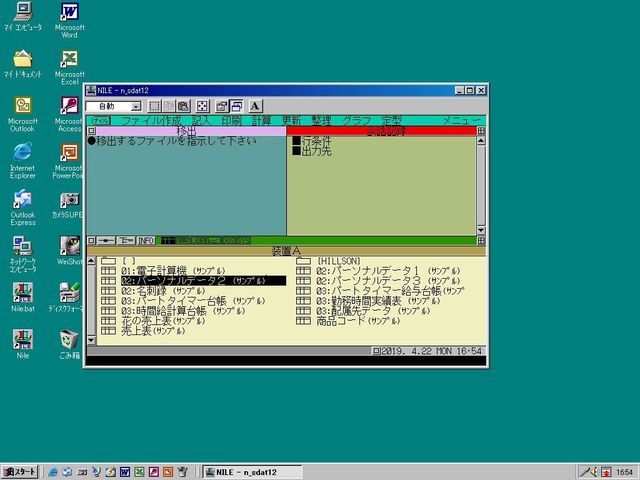Viewport: 640px width, 480px height.
Task: Select 商品コード sample table icon
Action: (x=304, y=321)
